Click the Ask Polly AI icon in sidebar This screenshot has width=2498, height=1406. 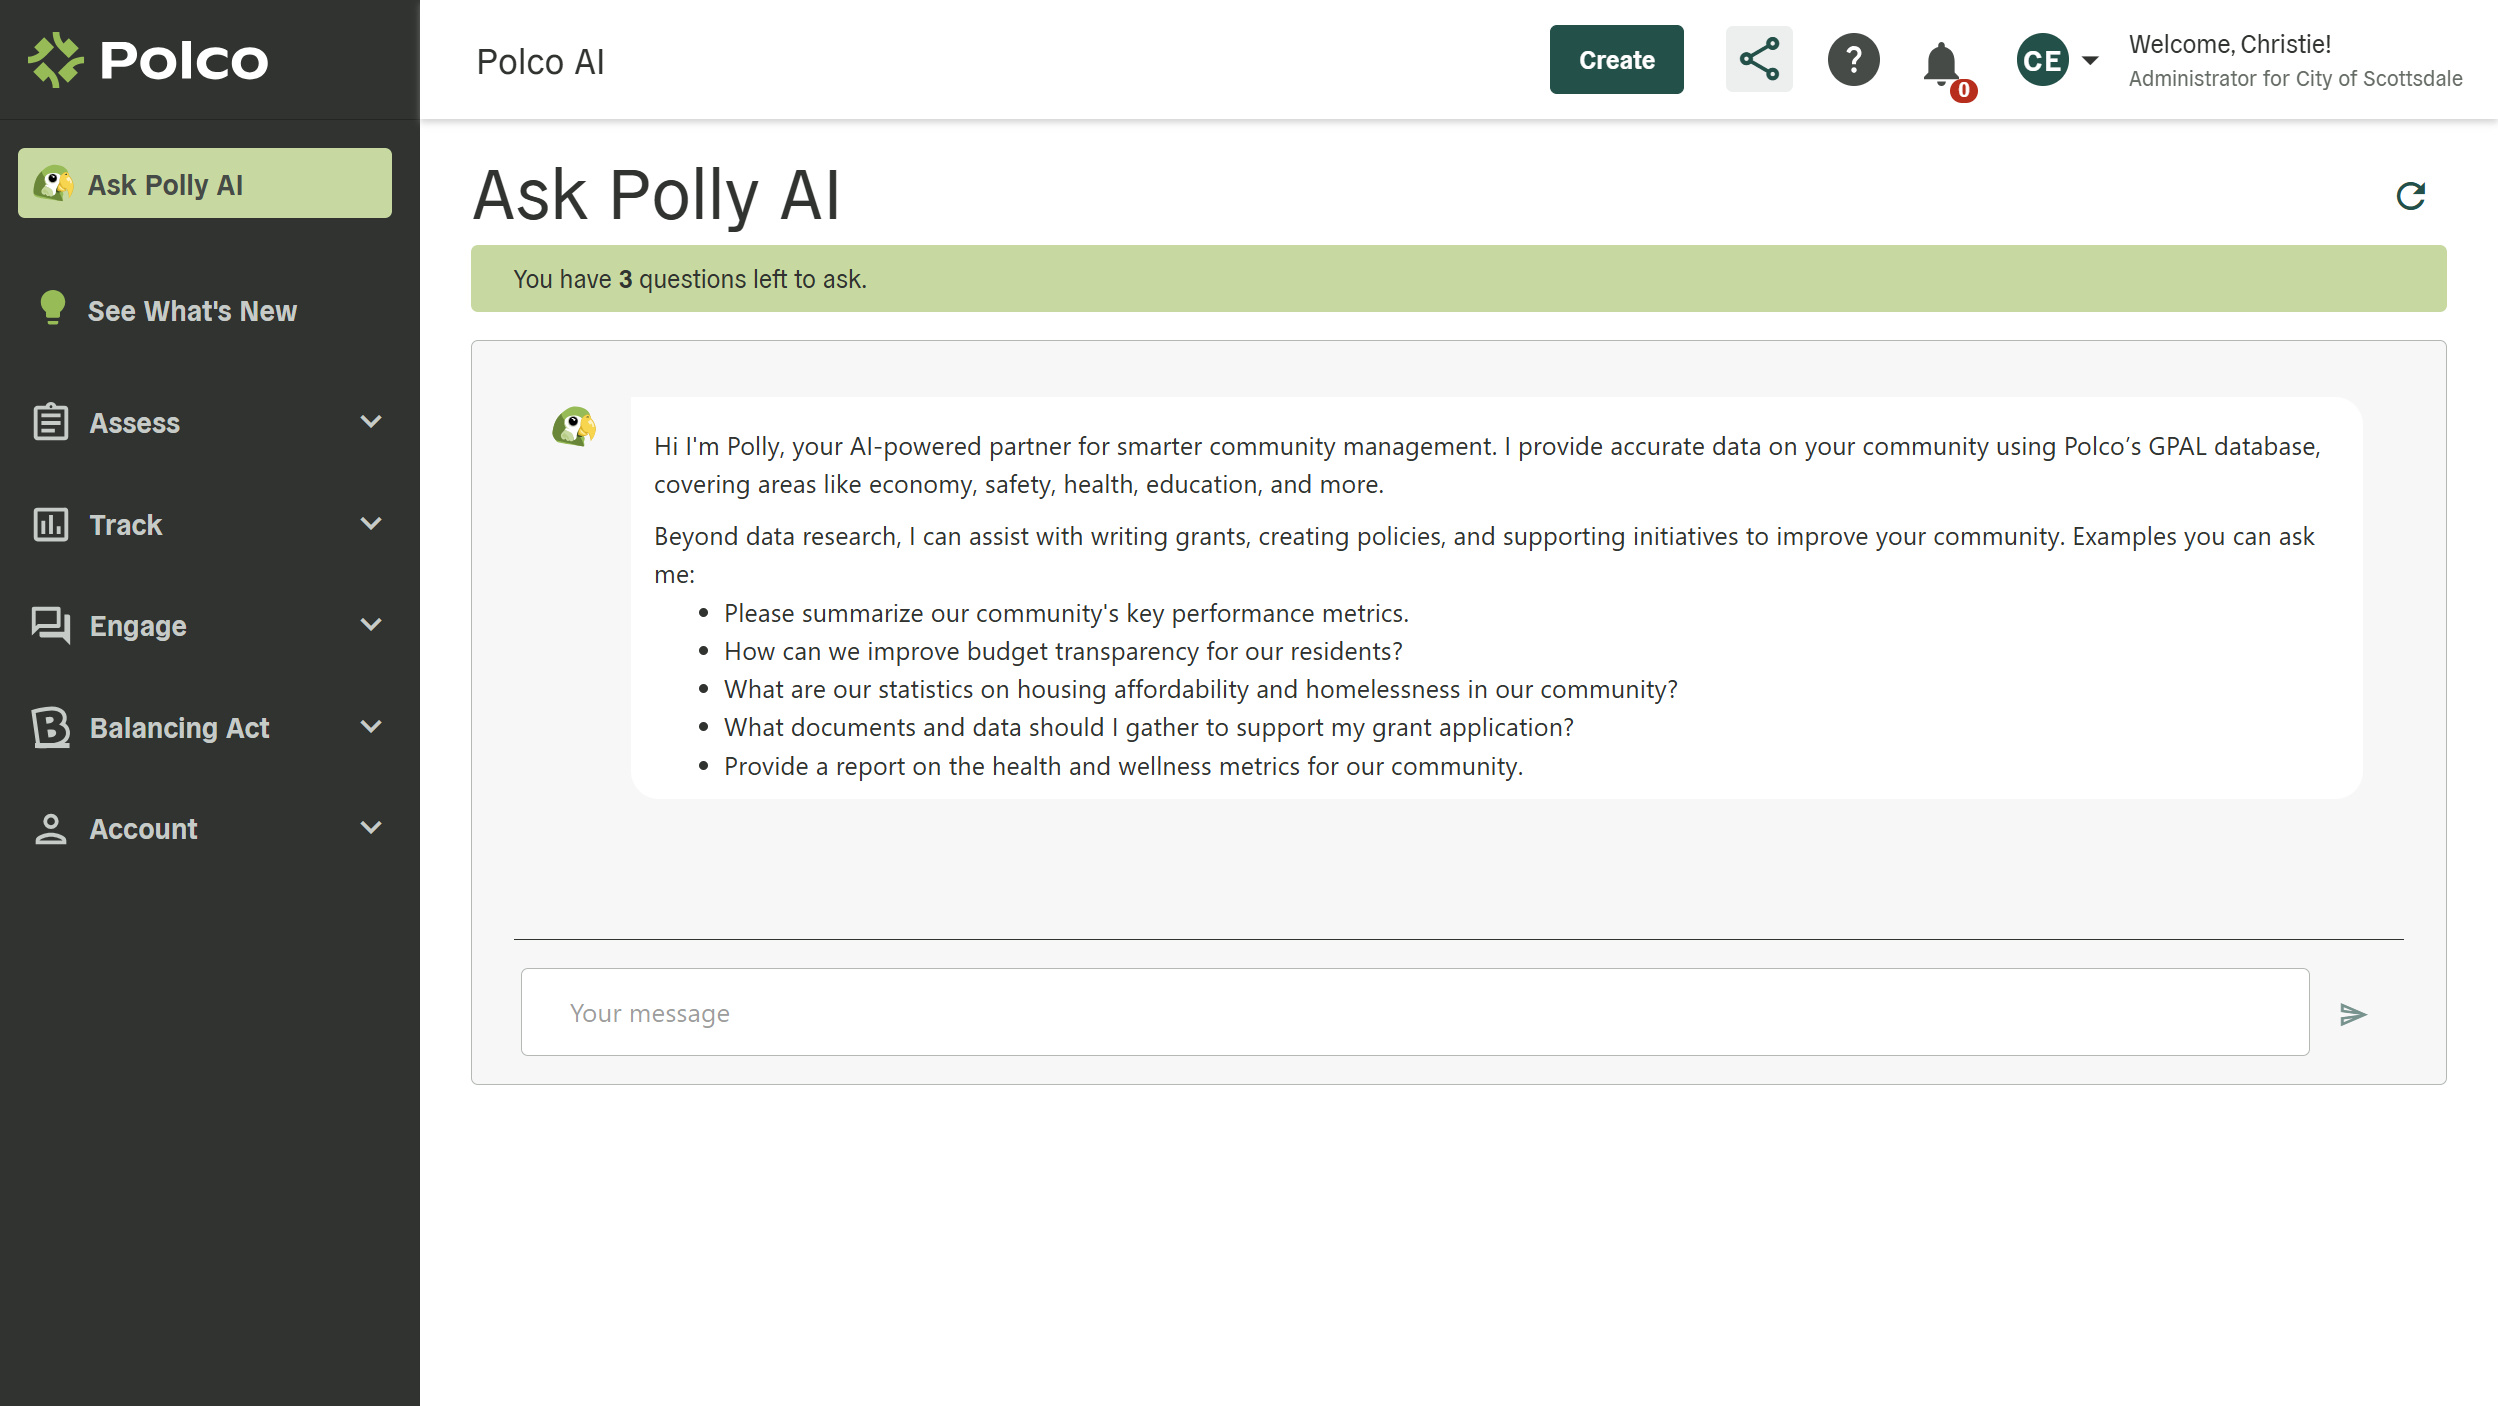[57, 183]
